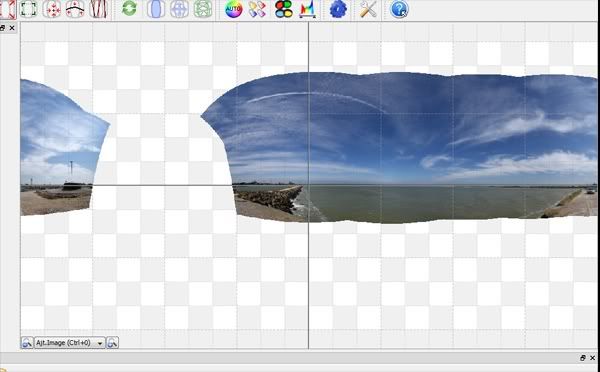Switch to the spherical globe projection icon
The image size is (600, 372).
(x=179, y=9)
